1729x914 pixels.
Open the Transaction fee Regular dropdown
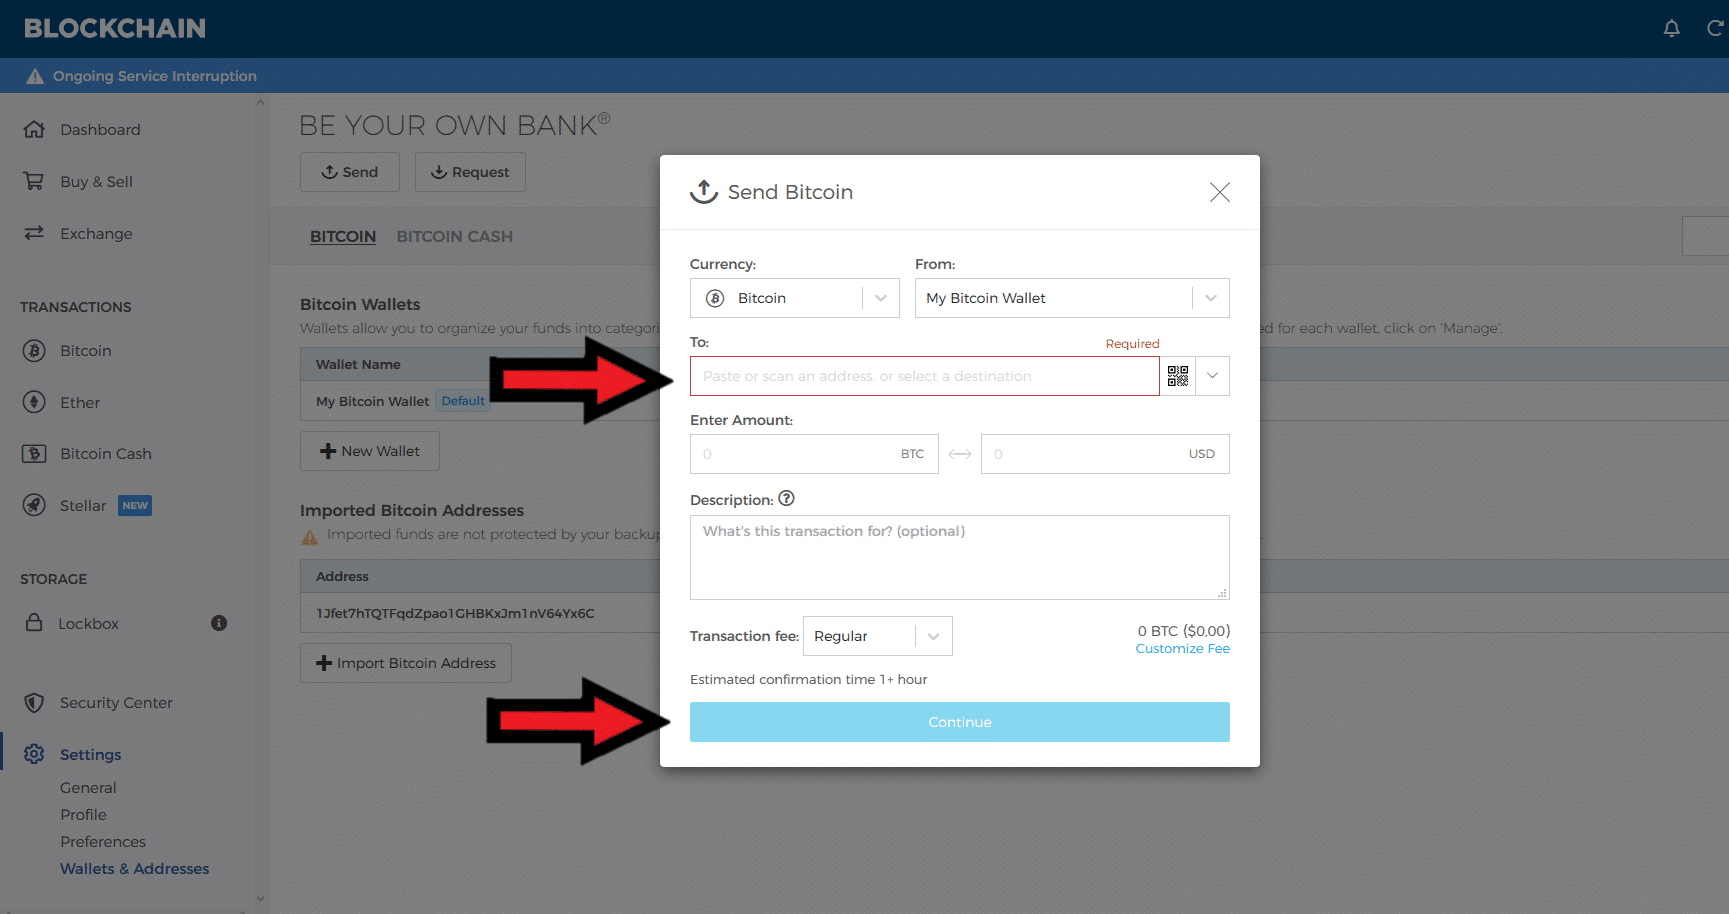pos(878,636)
